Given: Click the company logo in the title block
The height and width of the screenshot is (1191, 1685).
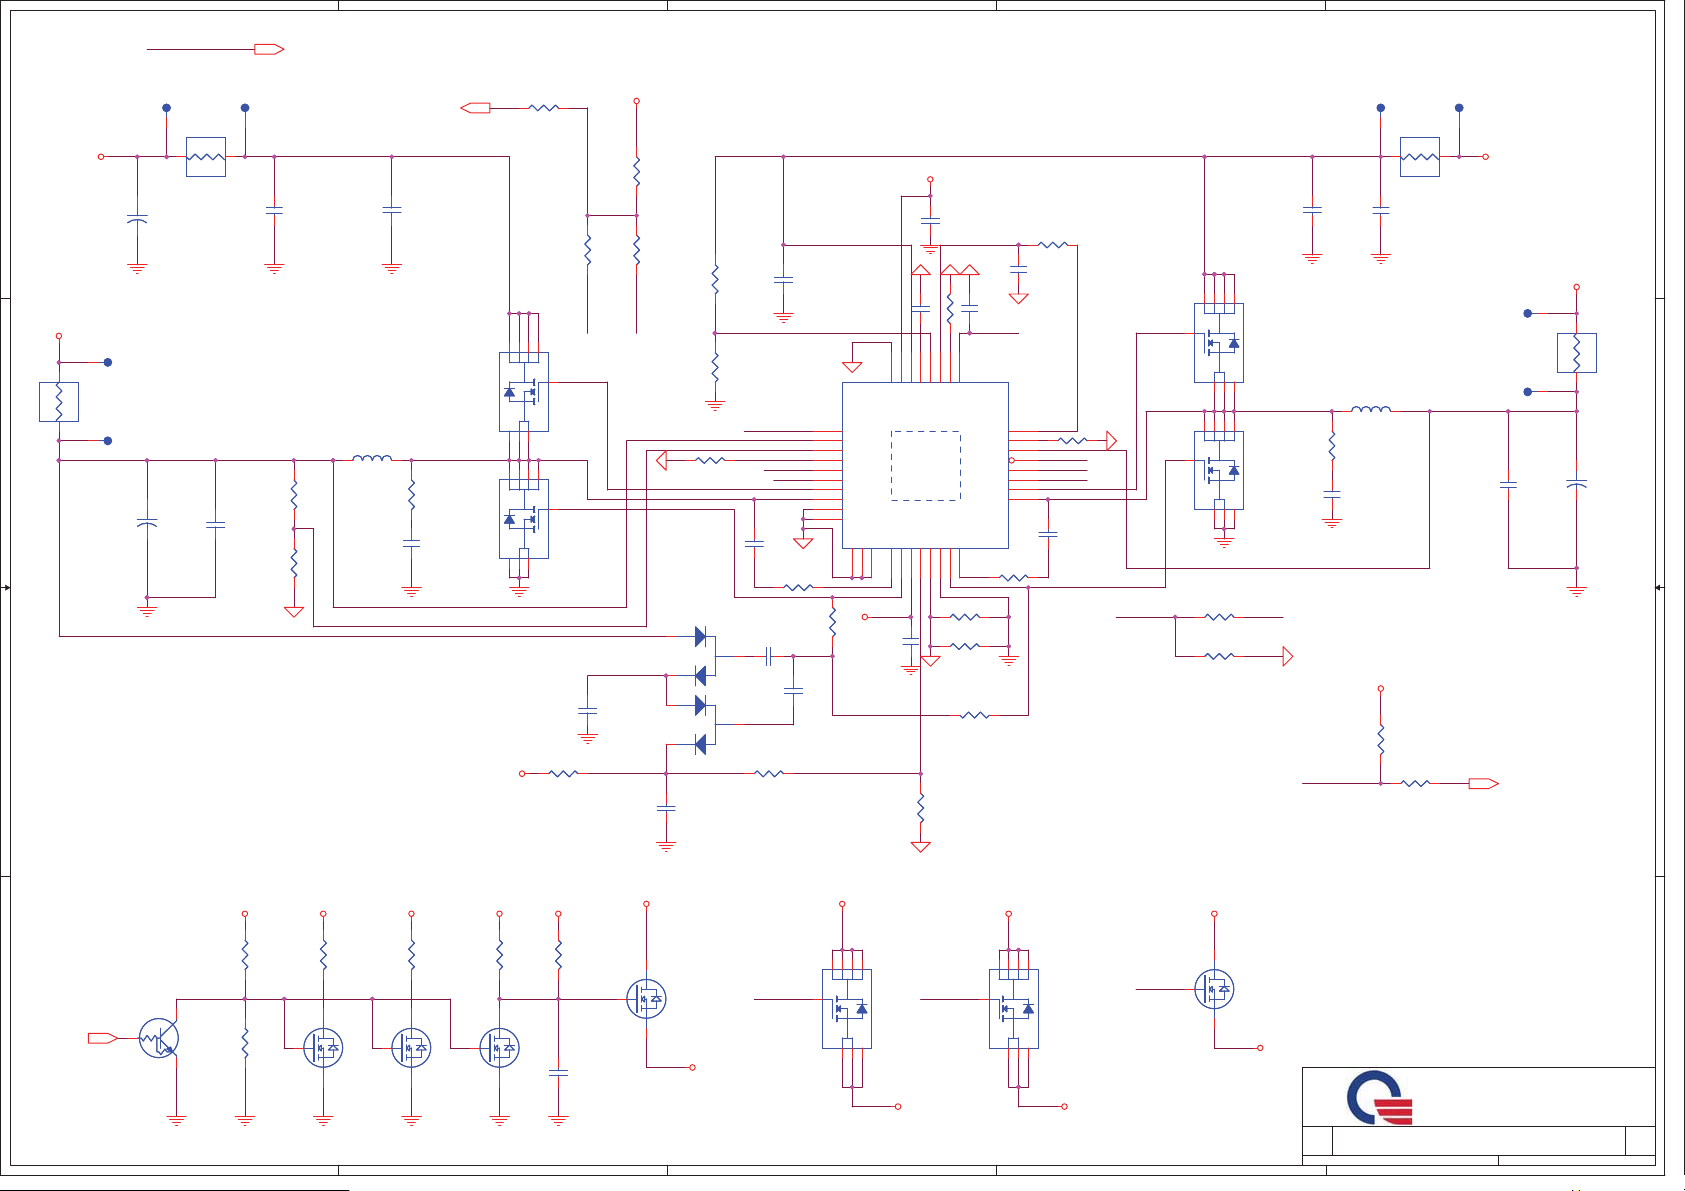Looking at the screenshot, I should pyautogui.click(x=1380, y=1098).
